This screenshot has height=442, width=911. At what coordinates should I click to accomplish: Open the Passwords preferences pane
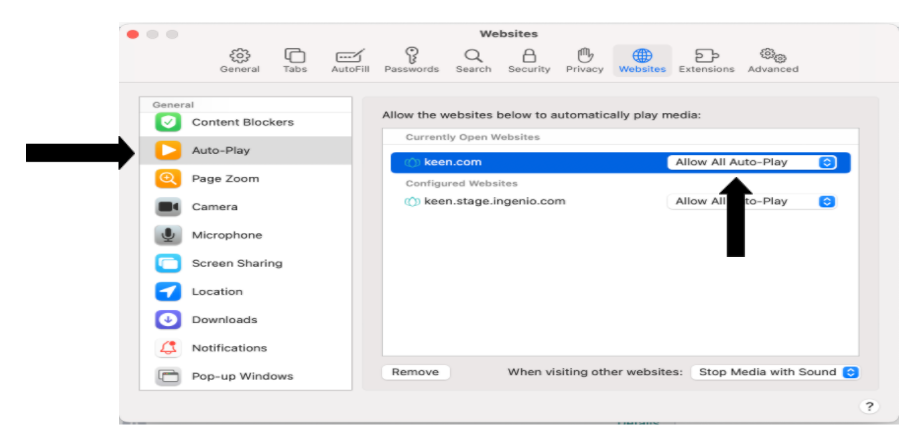point(411,60)
